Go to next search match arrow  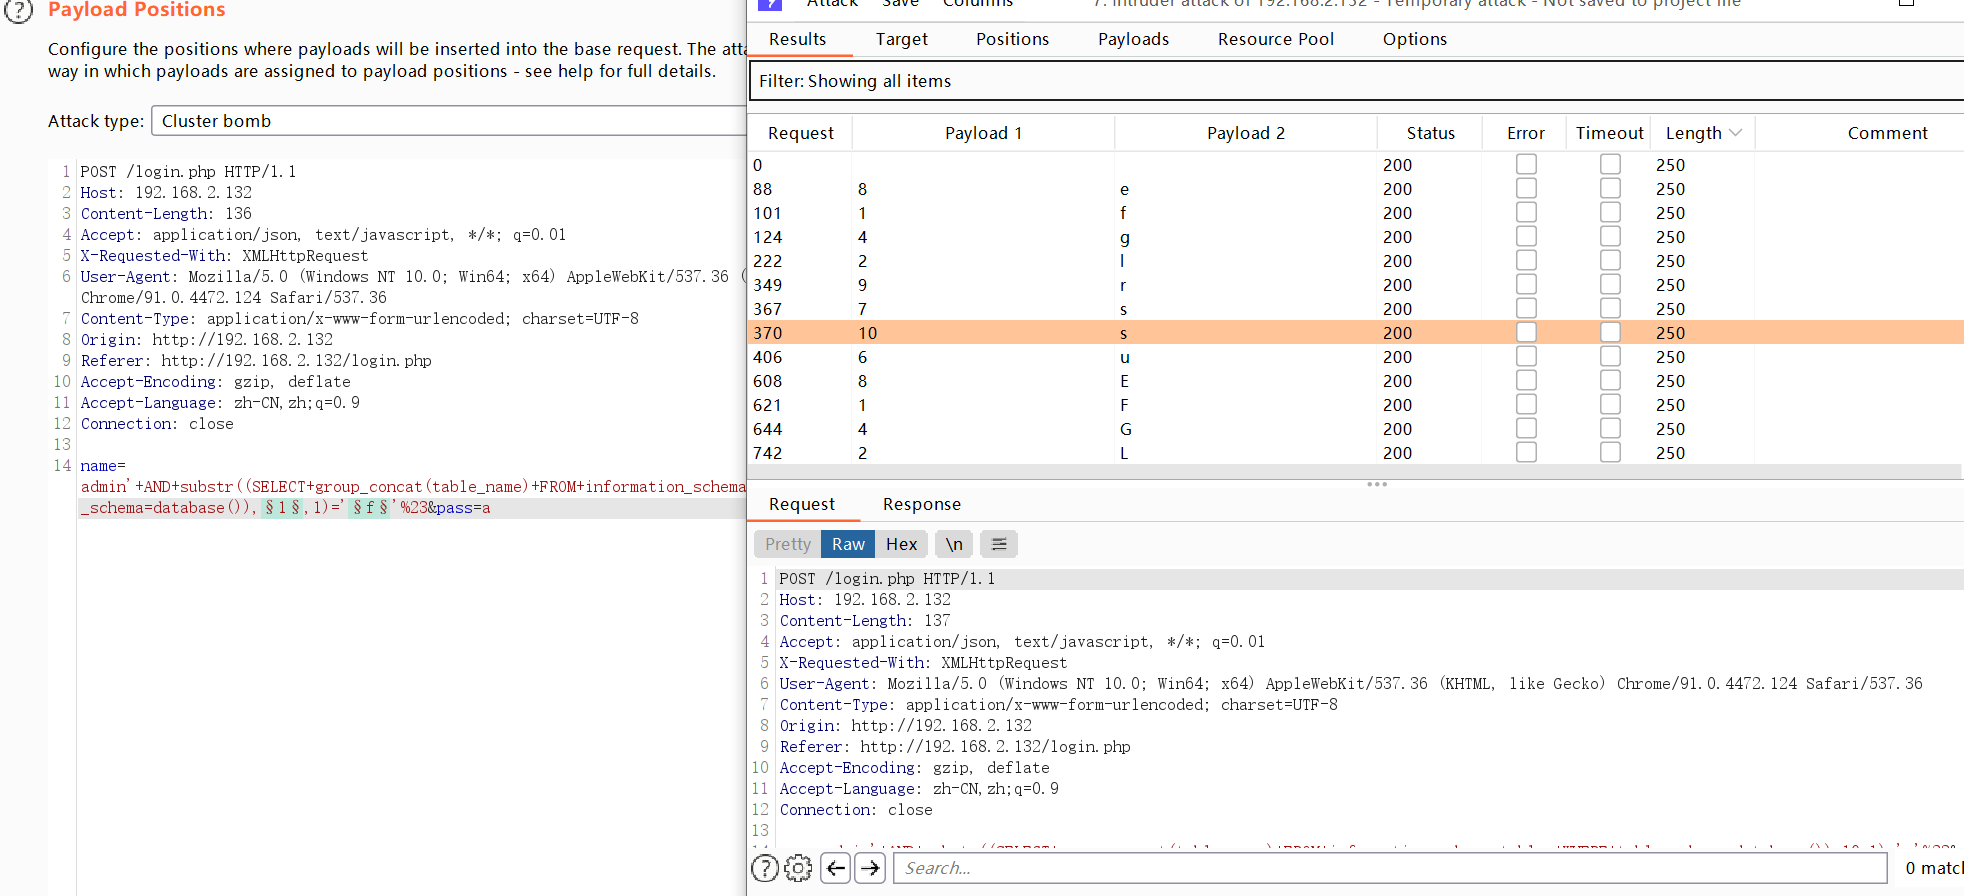tap(871, 868)
